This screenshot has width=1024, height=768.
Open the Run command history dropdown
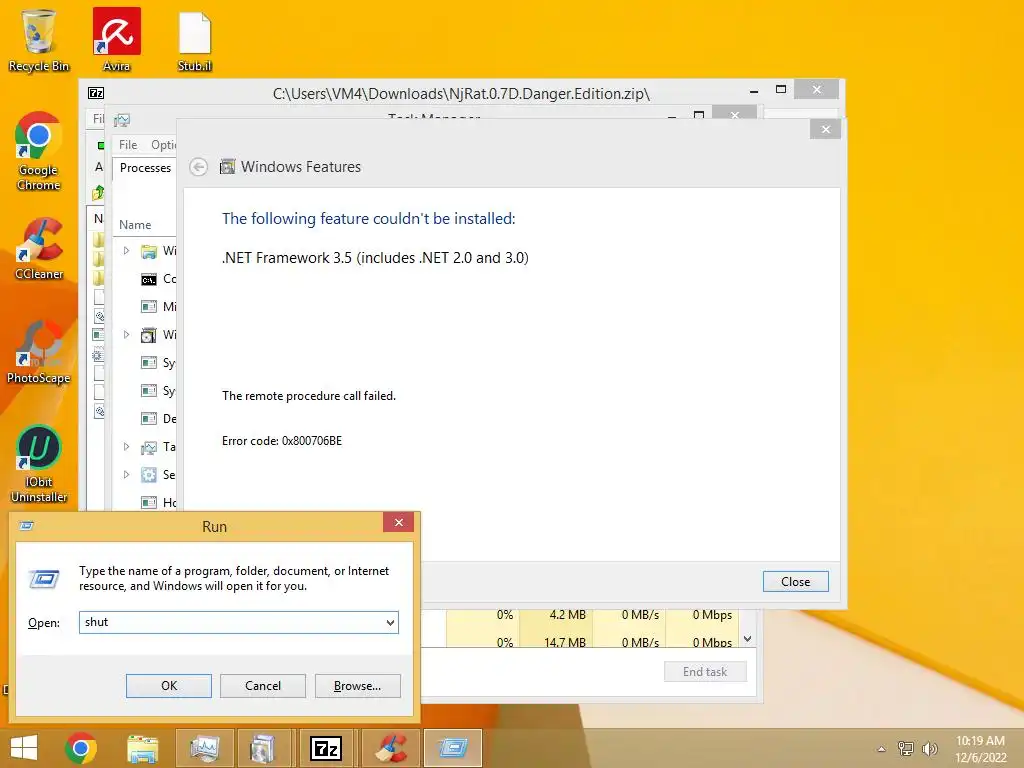(391, 622)
